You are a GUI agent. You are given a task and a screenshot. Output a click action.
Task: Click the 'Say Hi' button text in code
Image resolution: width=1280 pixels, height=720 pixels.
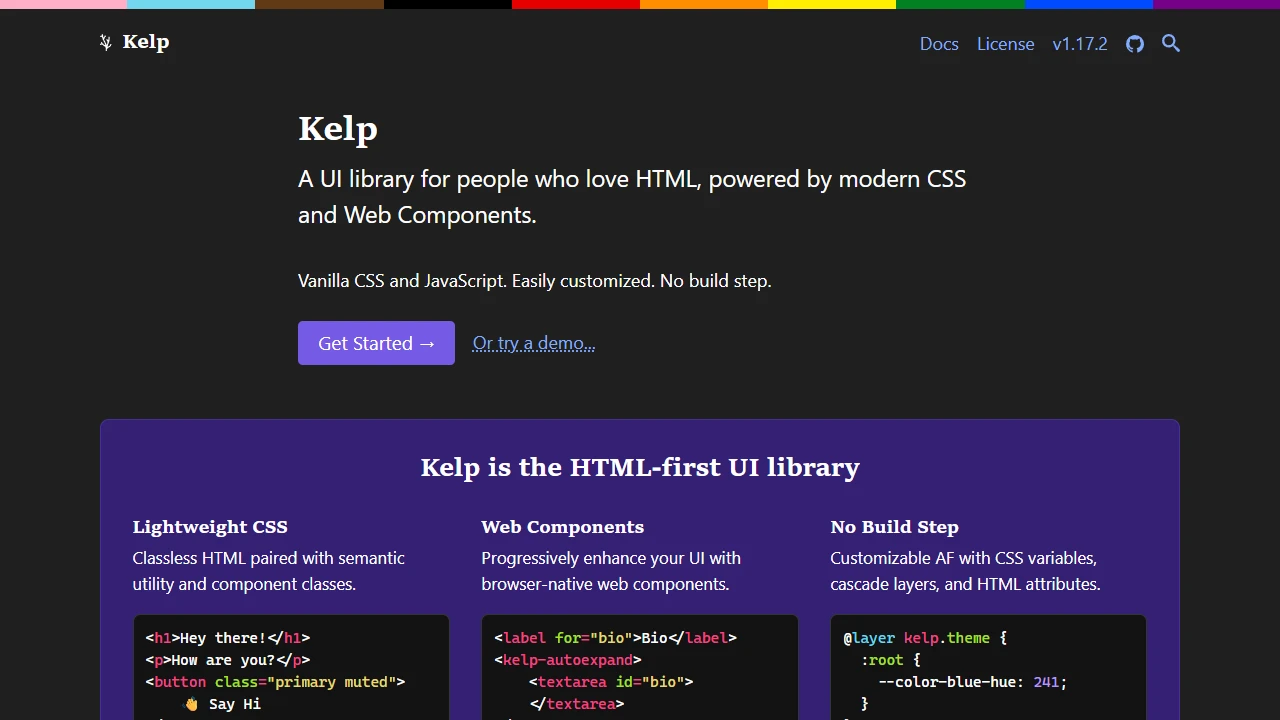[x=232, y=703]
